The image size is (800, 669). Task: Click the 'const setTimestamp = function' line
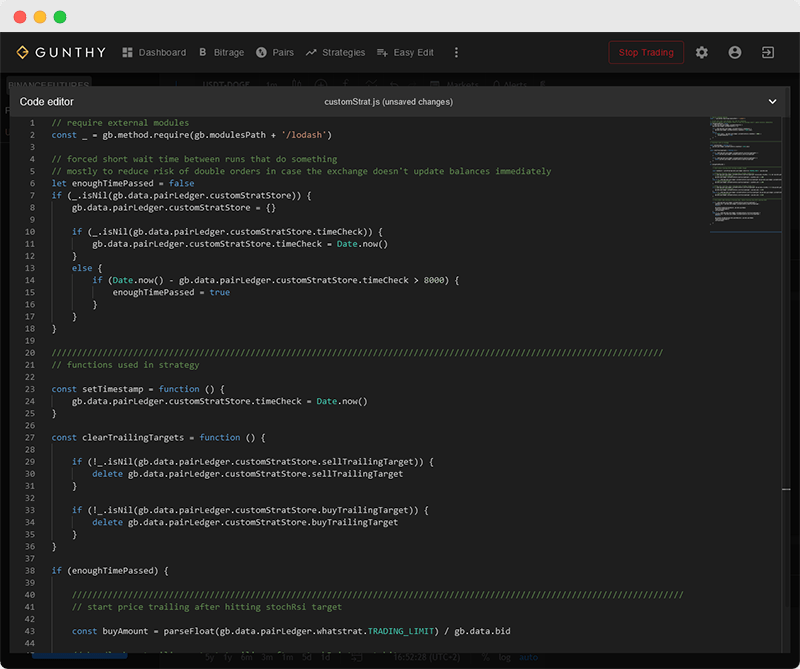click(x=138, y=389)
